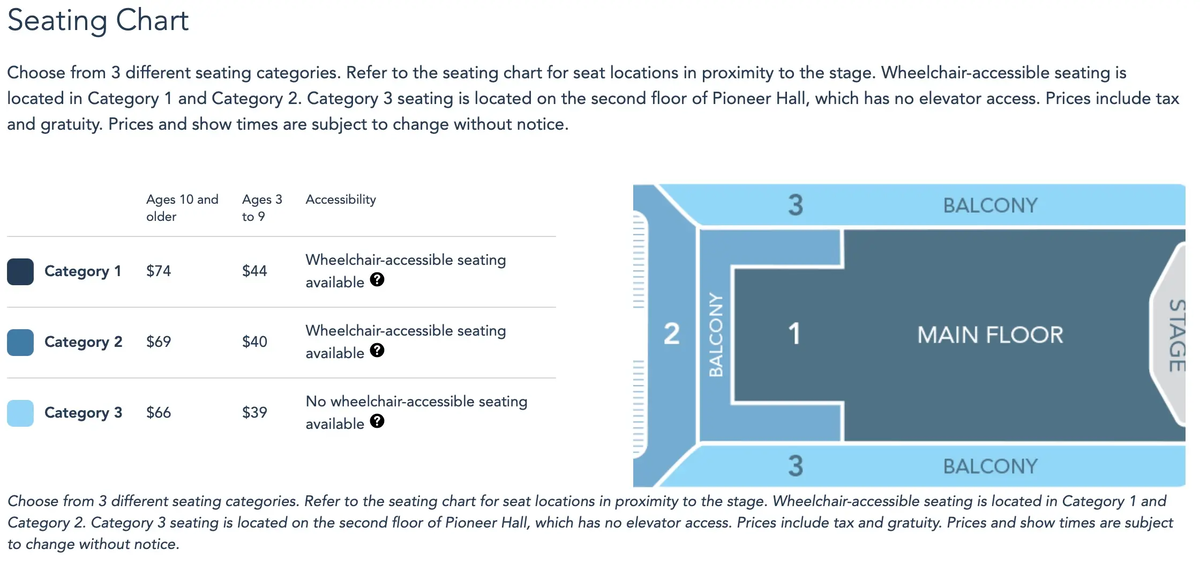
Task: Click the MAIN FLOOR label on the map
Action: 990,335
